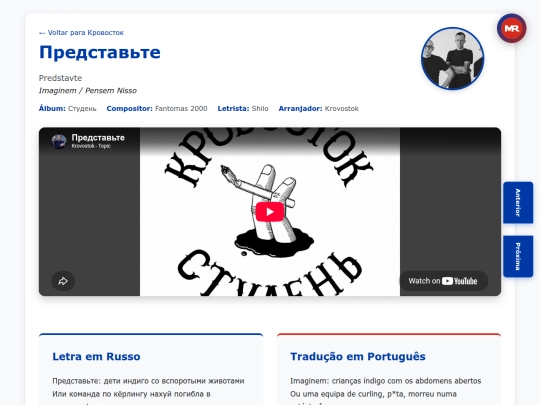
Task: Click the translated line 'Imaginem: crianças índigo com os abdomens abertos'
Action: (386, 381)
